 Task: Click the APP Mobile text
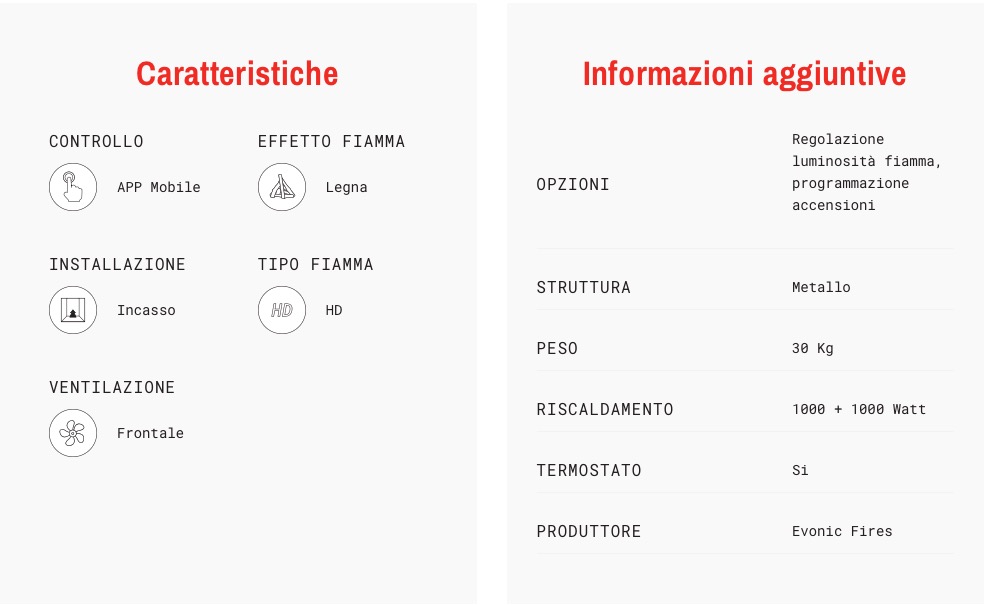click(x=159, y=188)
